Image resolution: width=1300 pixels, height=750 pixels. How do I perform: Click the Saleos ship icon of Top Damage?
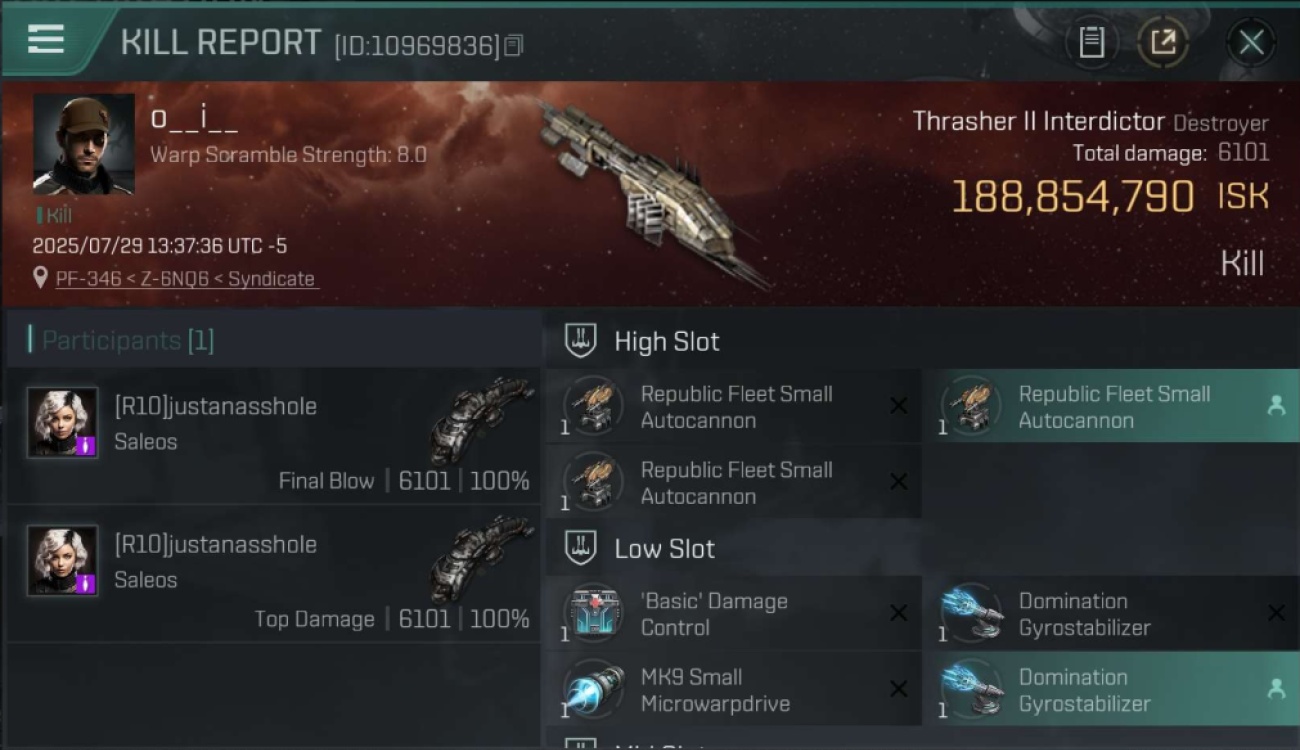pyautogui.click(x=482, y=559)
